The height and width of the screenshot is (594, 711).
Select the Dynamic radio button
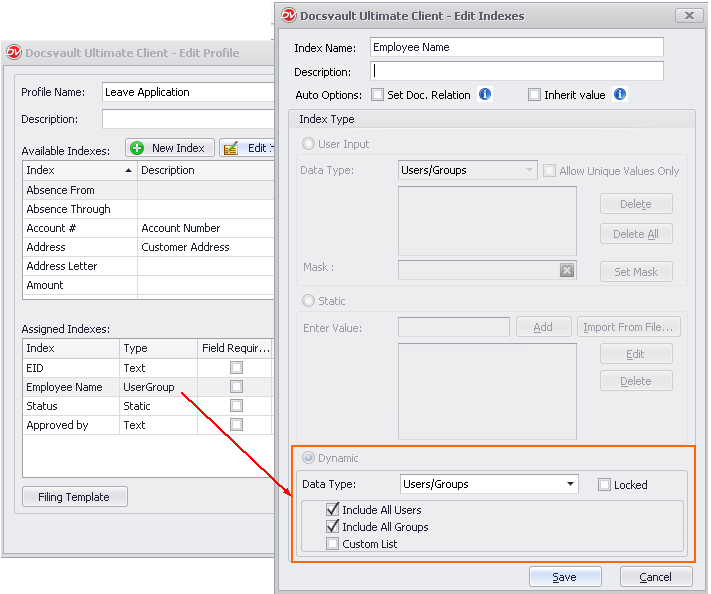pyautogui.click(x=308, y=458)
